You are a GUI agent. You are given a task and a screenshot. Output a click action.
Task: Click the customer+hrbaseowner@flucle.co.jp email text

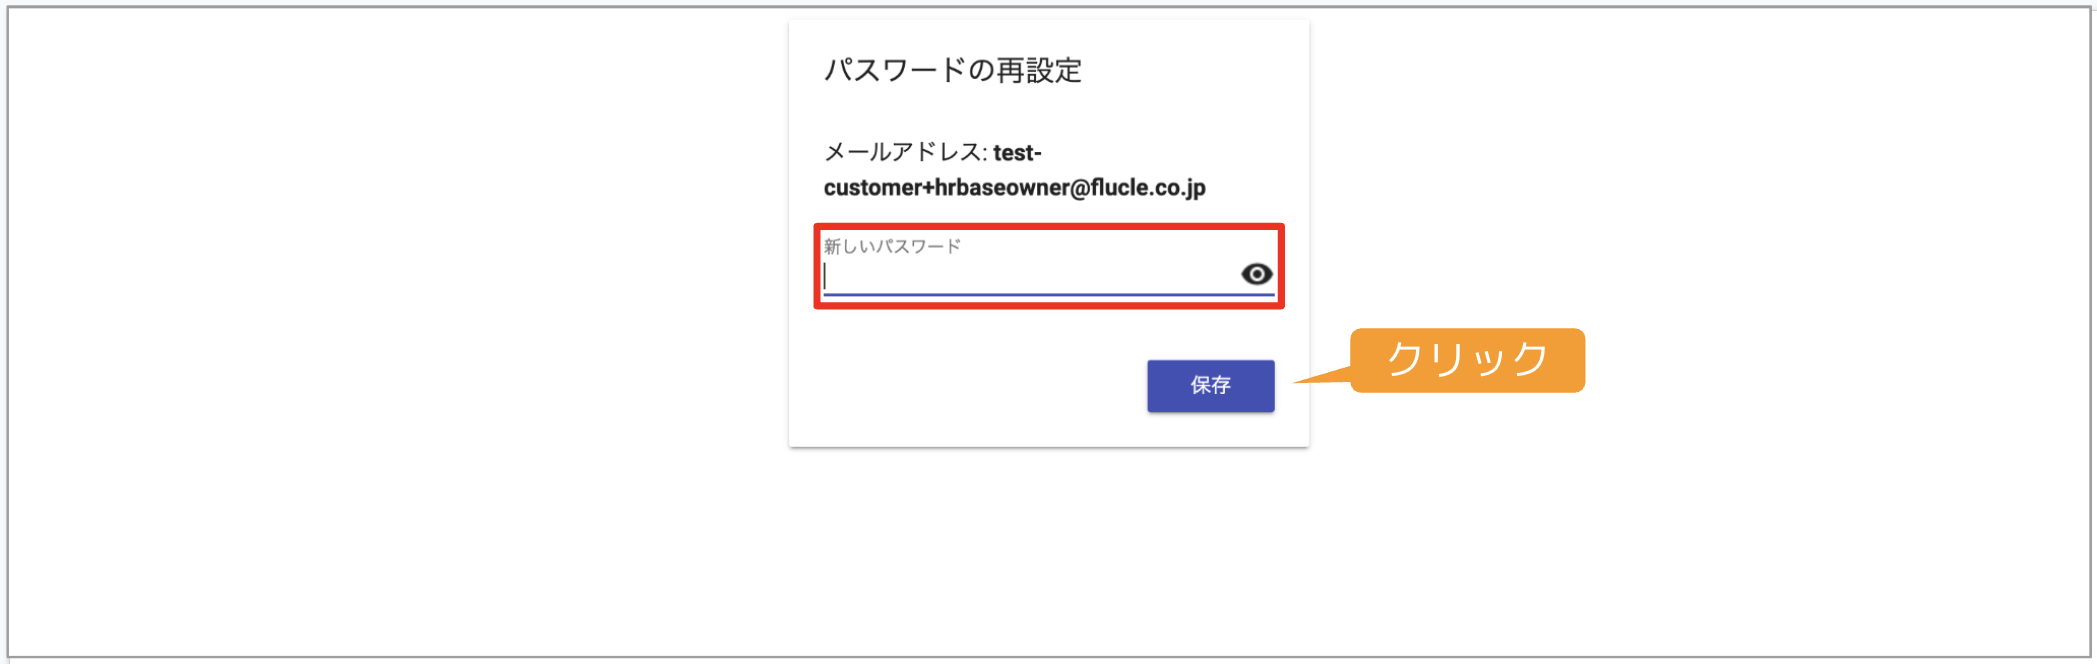(x=1014, y=188)
